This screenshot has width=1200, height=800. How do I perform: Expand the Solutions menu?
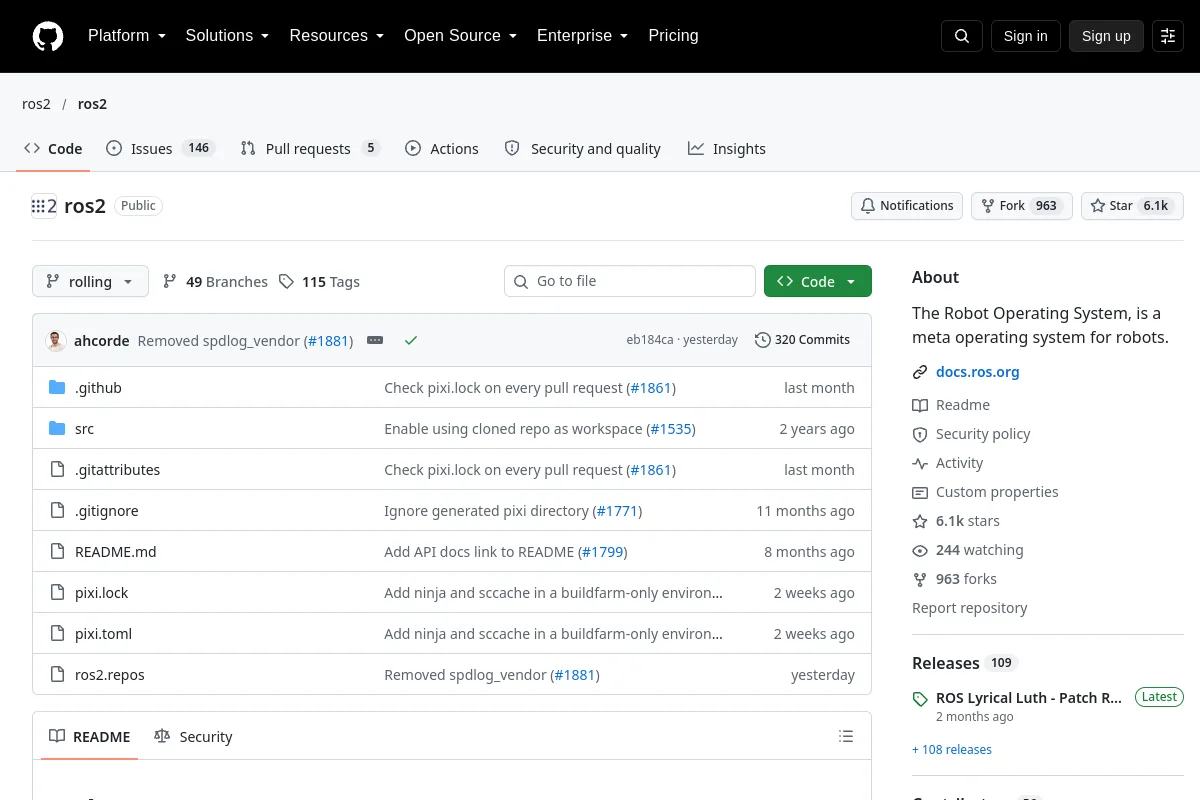pyautogui.click(x=227, y=36)
